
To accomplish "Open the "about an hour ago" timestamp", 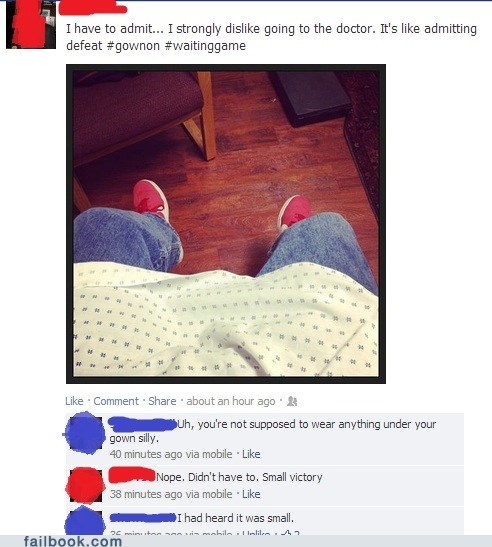I will [x=231, y=402].
